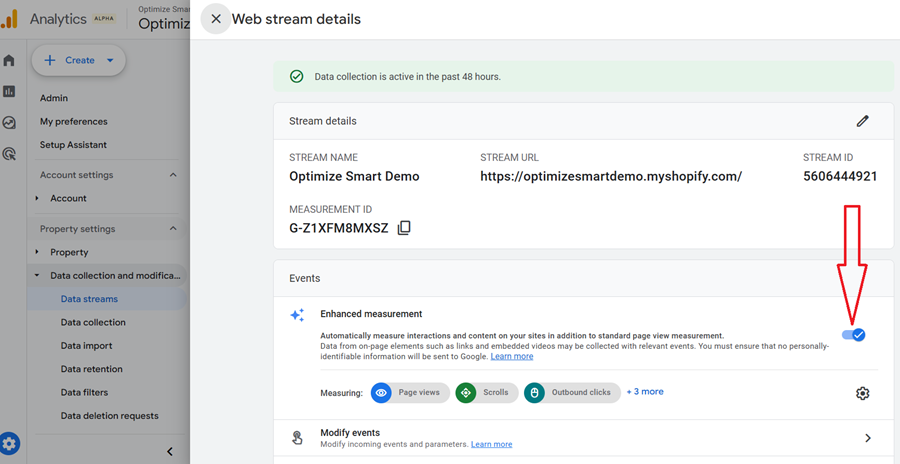The width and height of the screenshot is (900, 464).
Task: Click the Scrolls chip icon
Action: pyautogui.click(x=465, y=393)
